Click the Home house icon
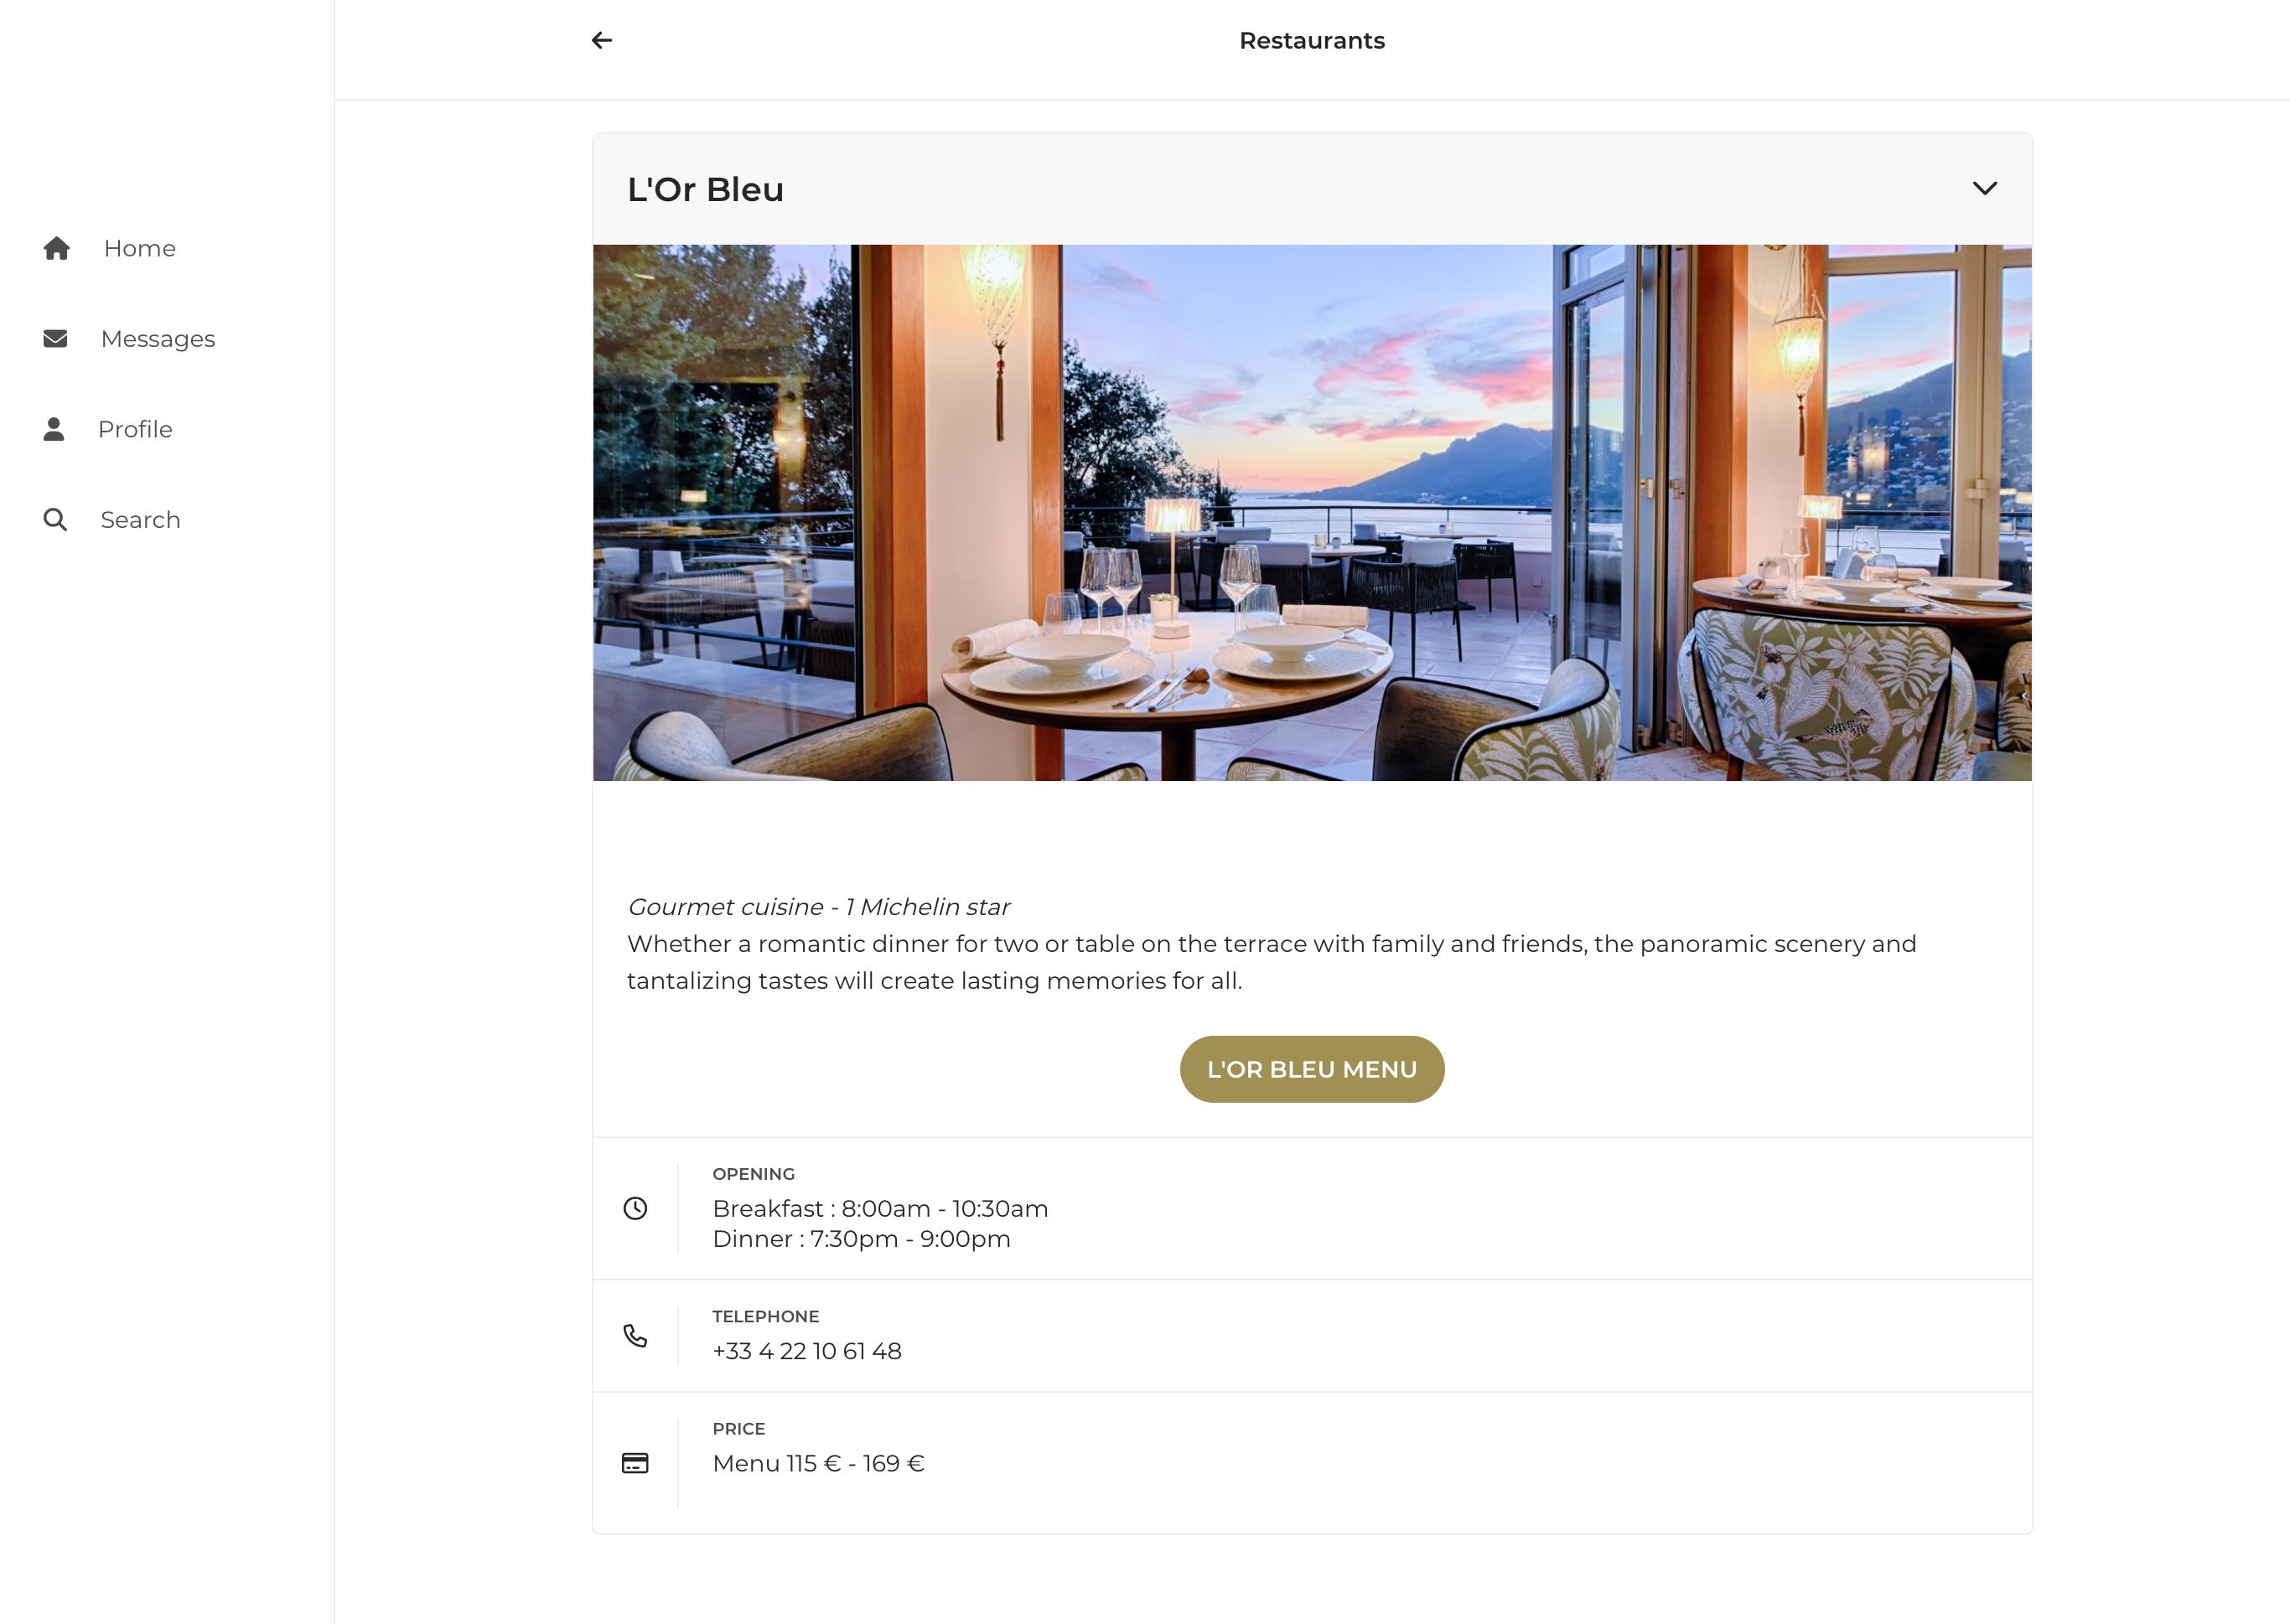2290x1624 pixels. click(x=57, y=248)
